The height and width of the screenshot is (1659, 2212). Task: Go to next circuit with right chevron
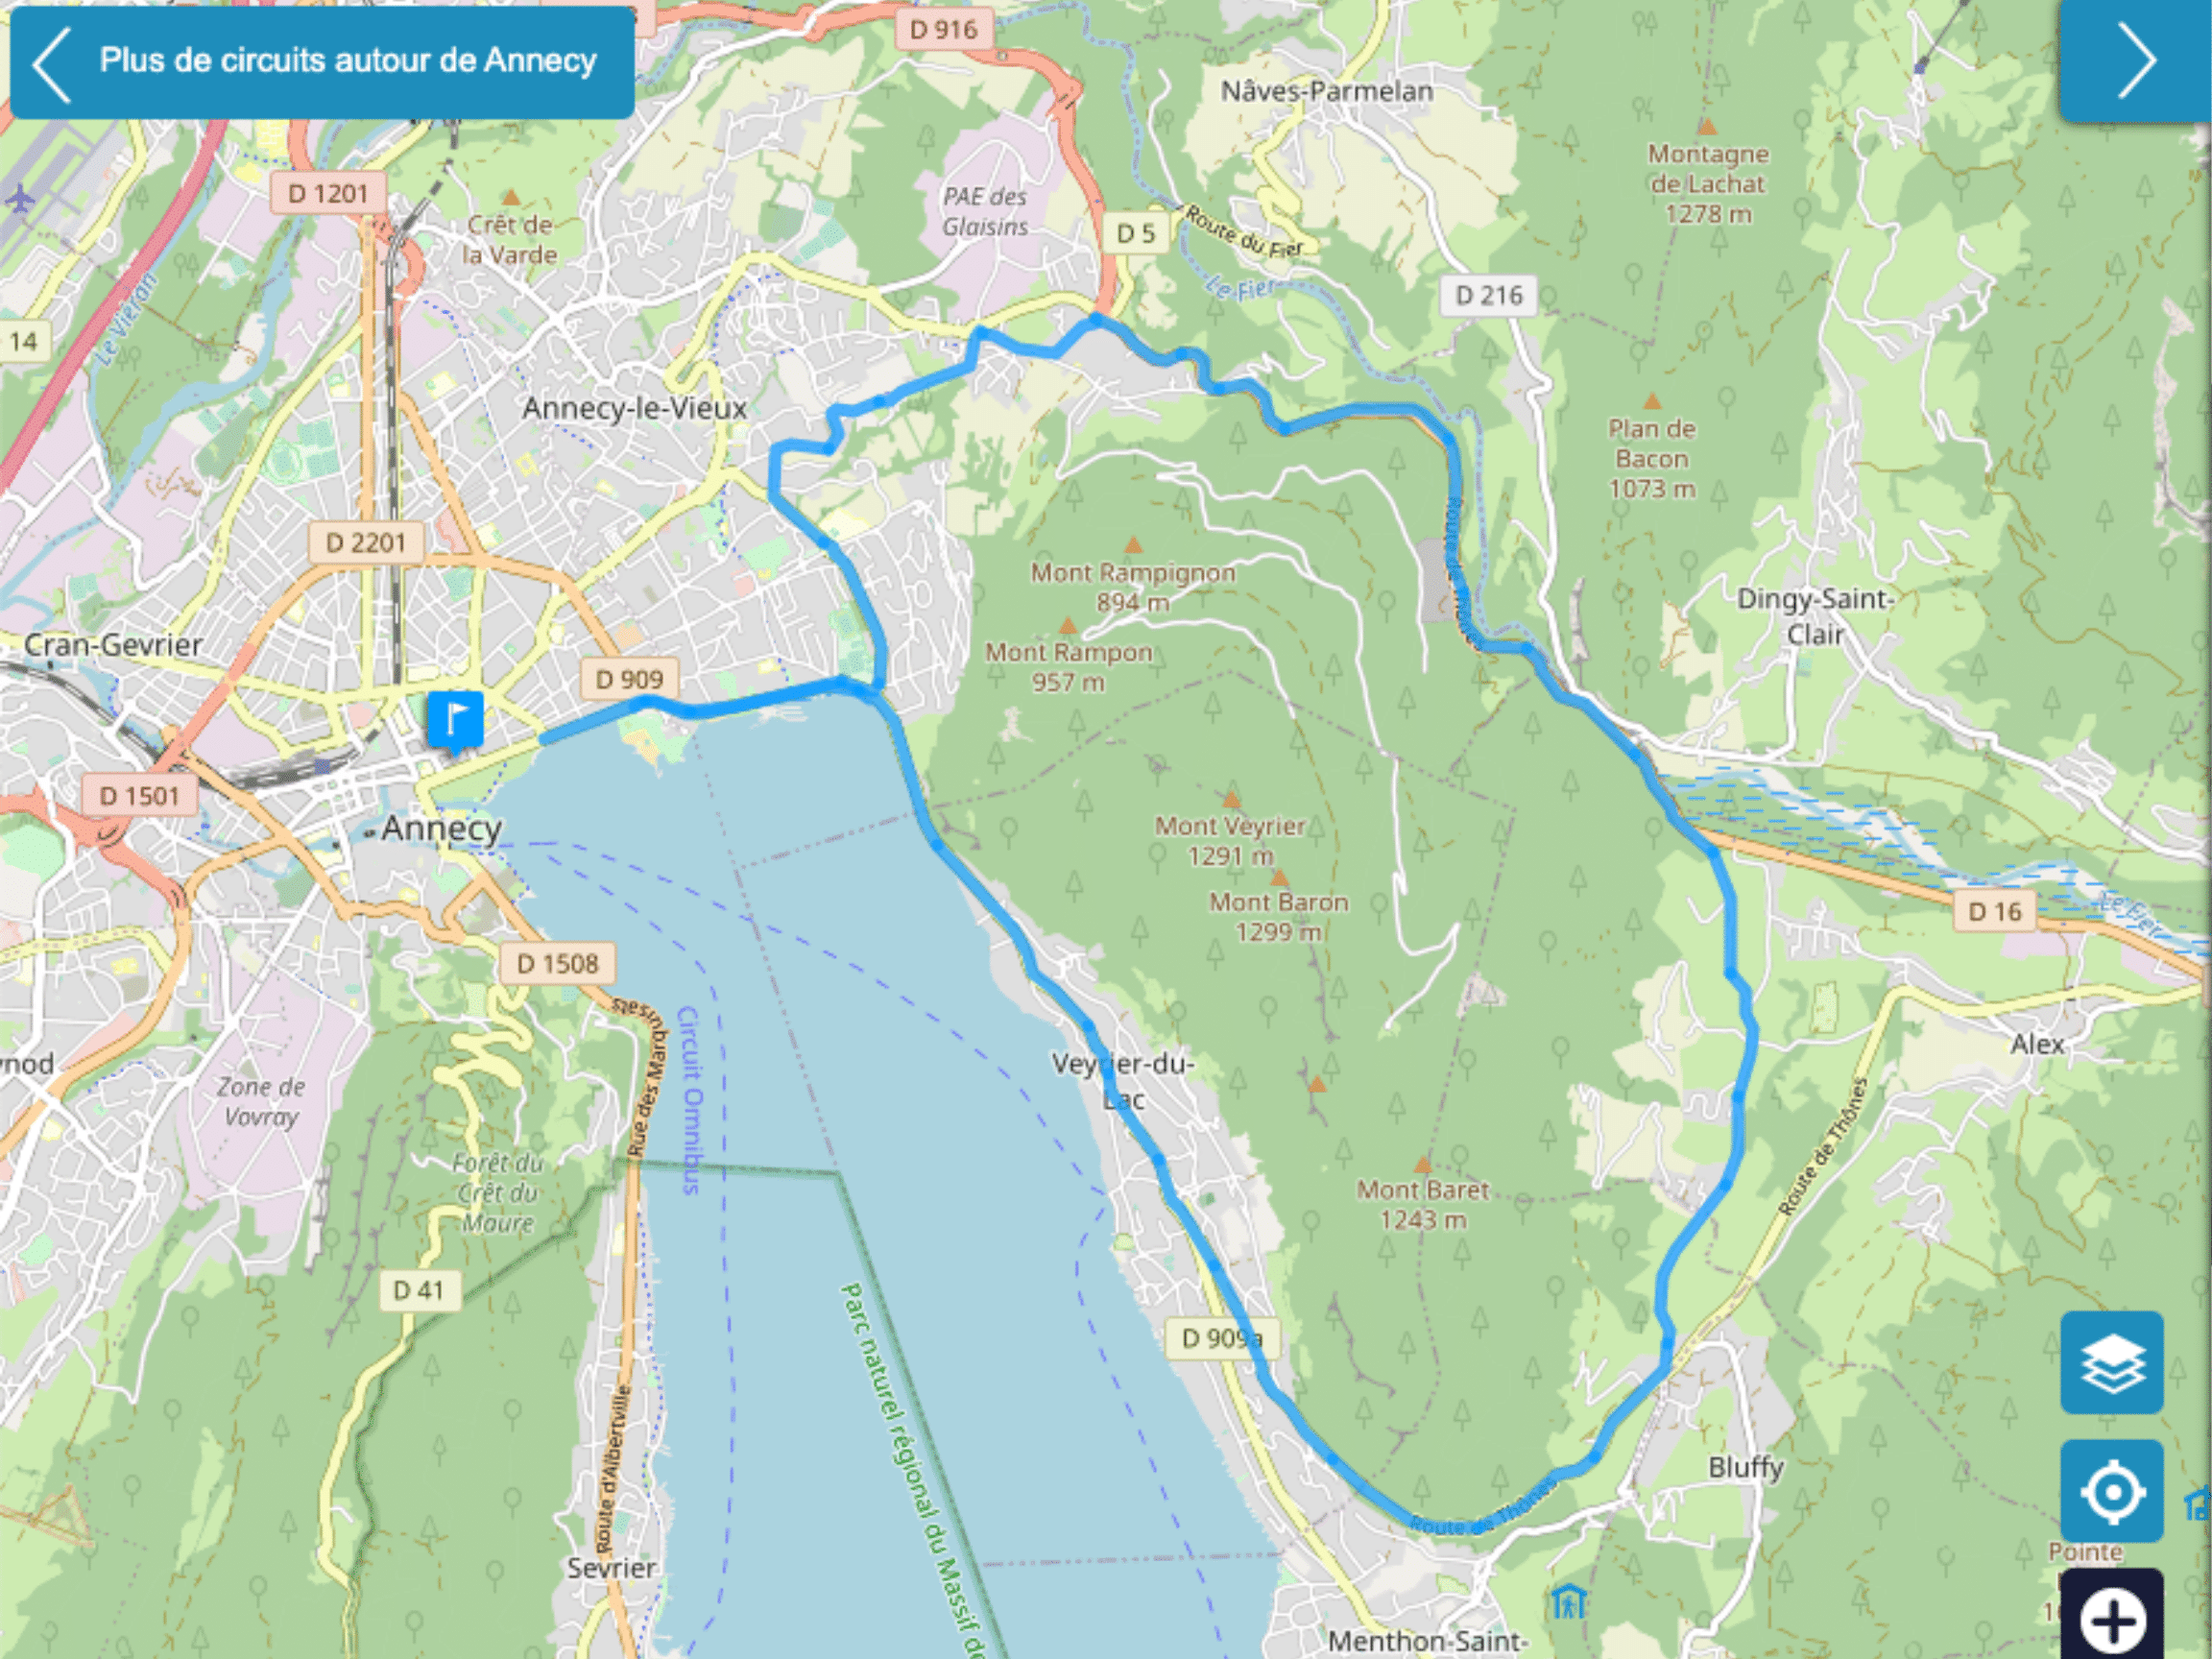2136,61
